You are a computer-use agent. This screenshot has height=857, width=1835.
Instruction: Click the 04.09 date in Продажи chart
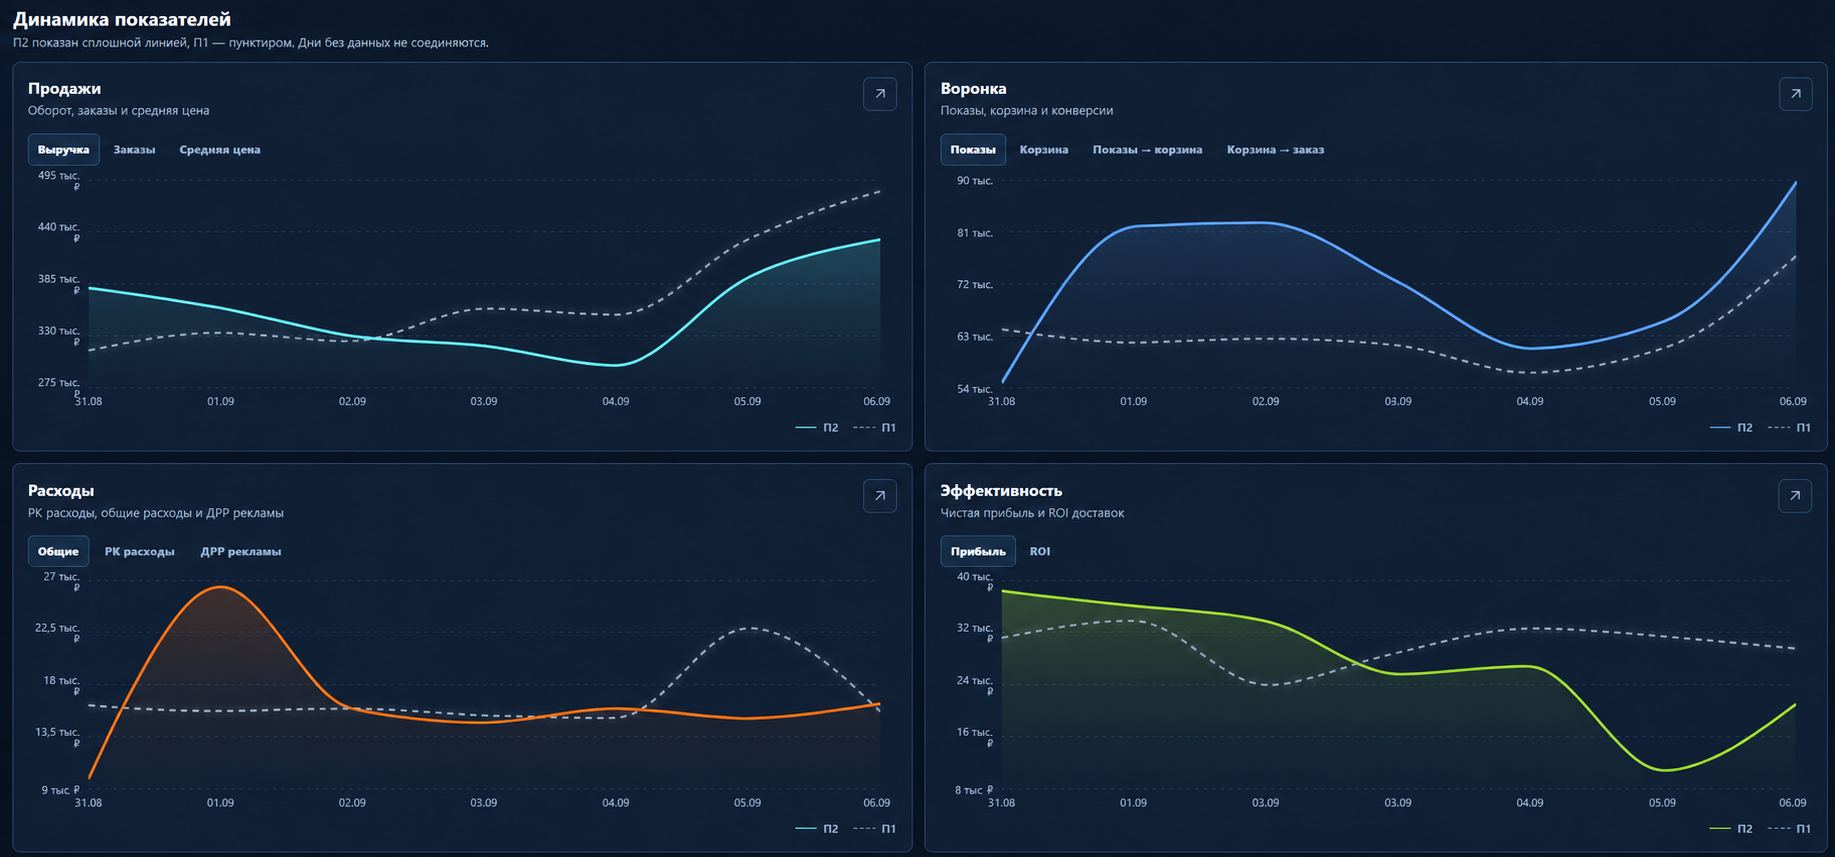(616, 401)
